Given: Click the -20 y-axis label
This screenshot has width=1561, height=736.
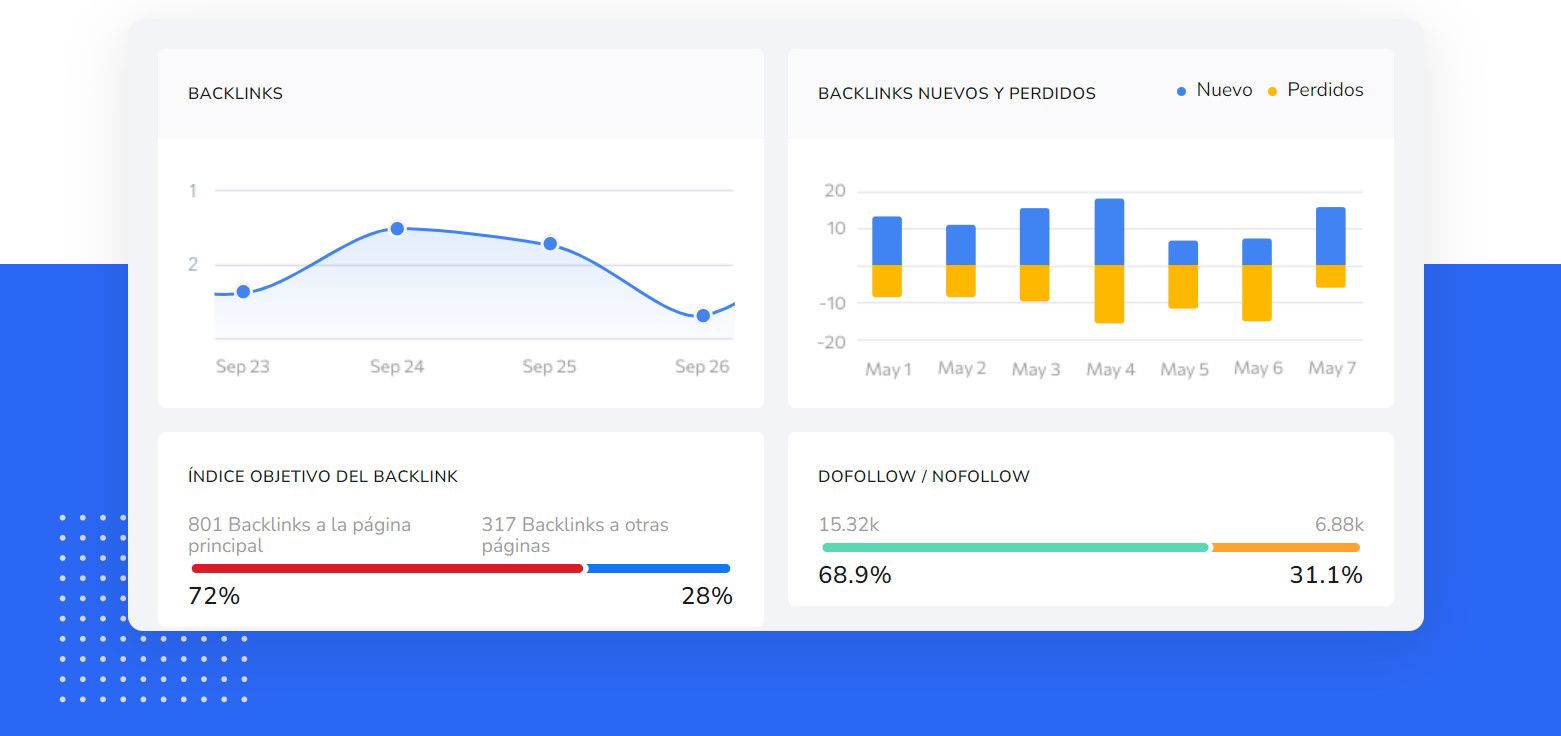Looking at the screenshot, I should [832, 342].
